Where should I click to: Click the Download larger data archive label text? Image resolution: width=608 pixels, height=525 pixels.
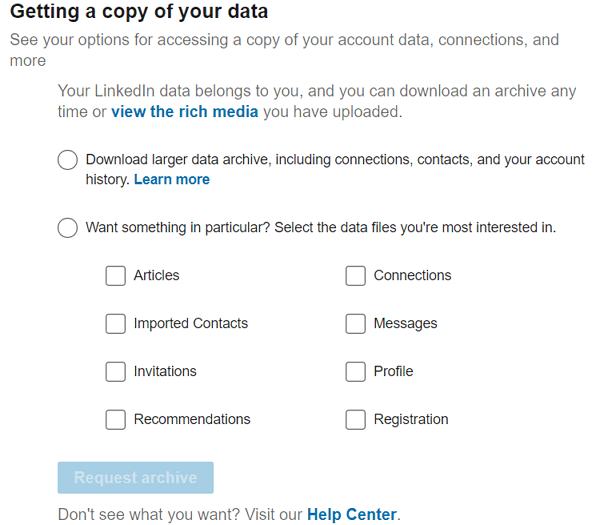coord(335,169)
